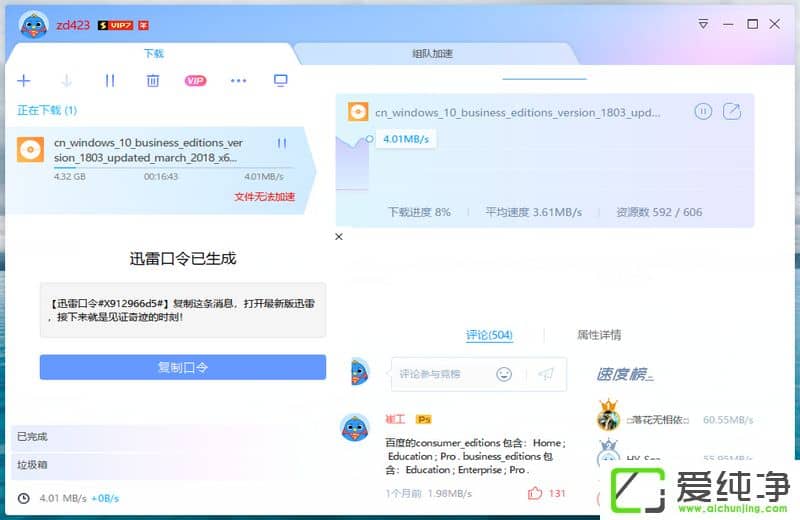Delete selected task with trash icon
800x520 pixels.
coord(153,81)
